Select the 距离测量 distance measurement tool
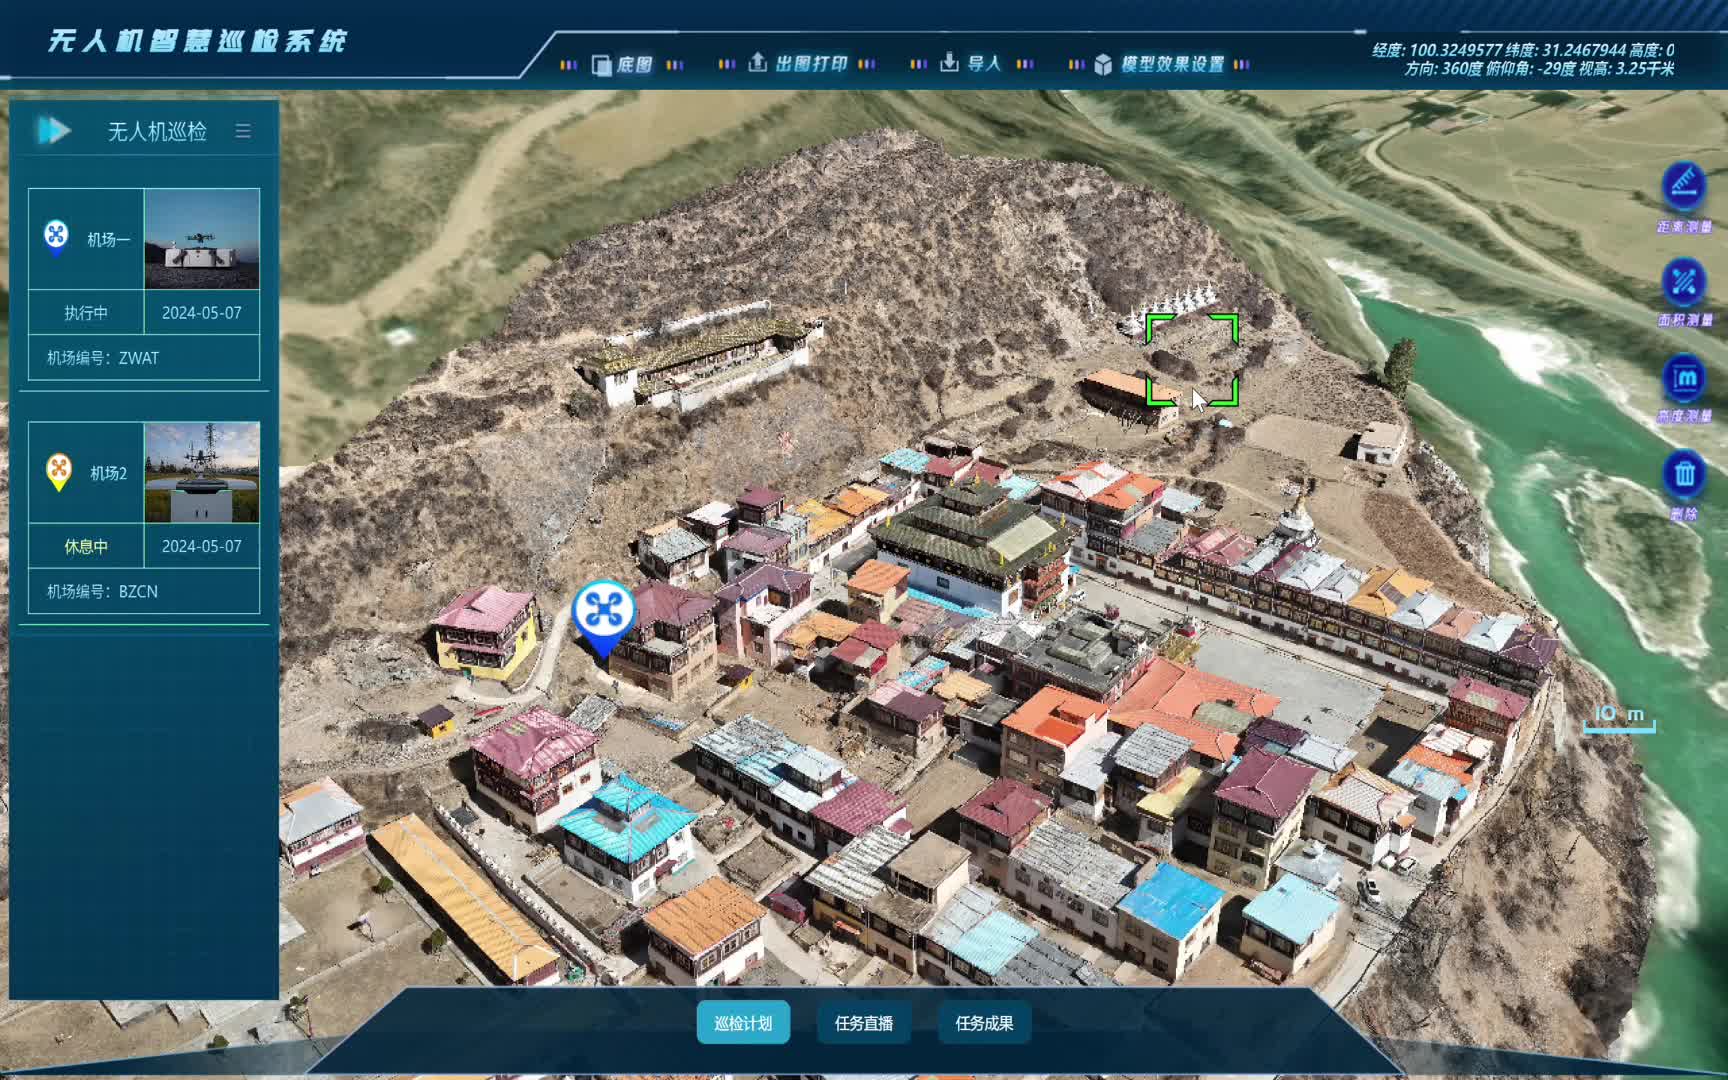The height and width of the screenshot is (1080, 1728). pyautogui.click(x=1684, y=186)
